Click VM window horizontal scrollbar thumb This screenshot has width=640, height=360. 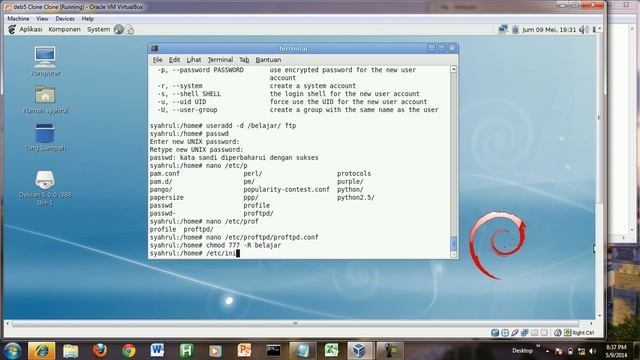[x=295, y=324]
